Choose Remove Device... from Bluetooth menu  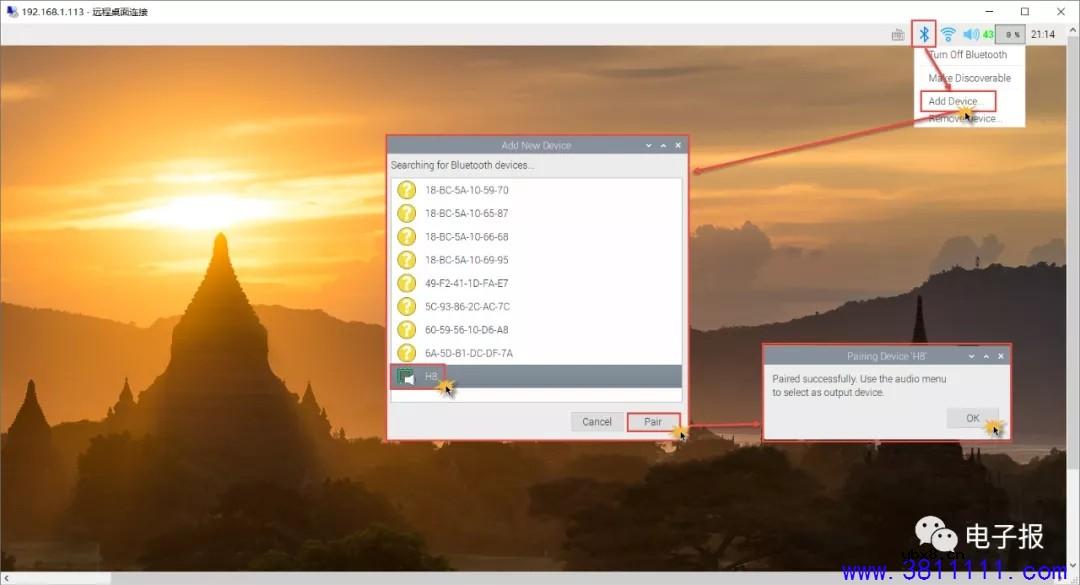point(963,119)
